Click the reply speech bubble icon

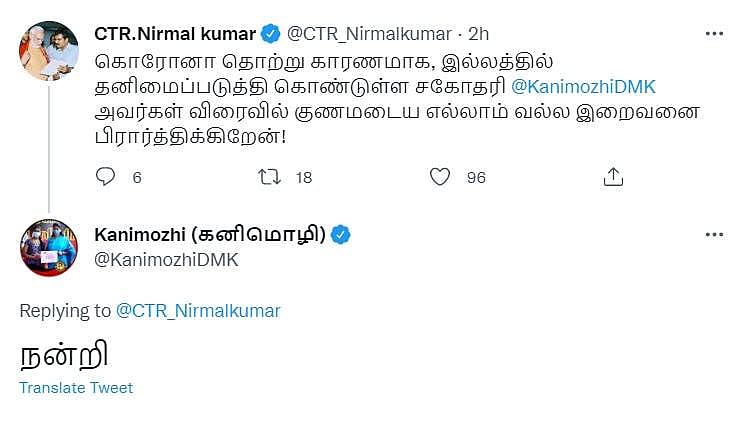106,177
